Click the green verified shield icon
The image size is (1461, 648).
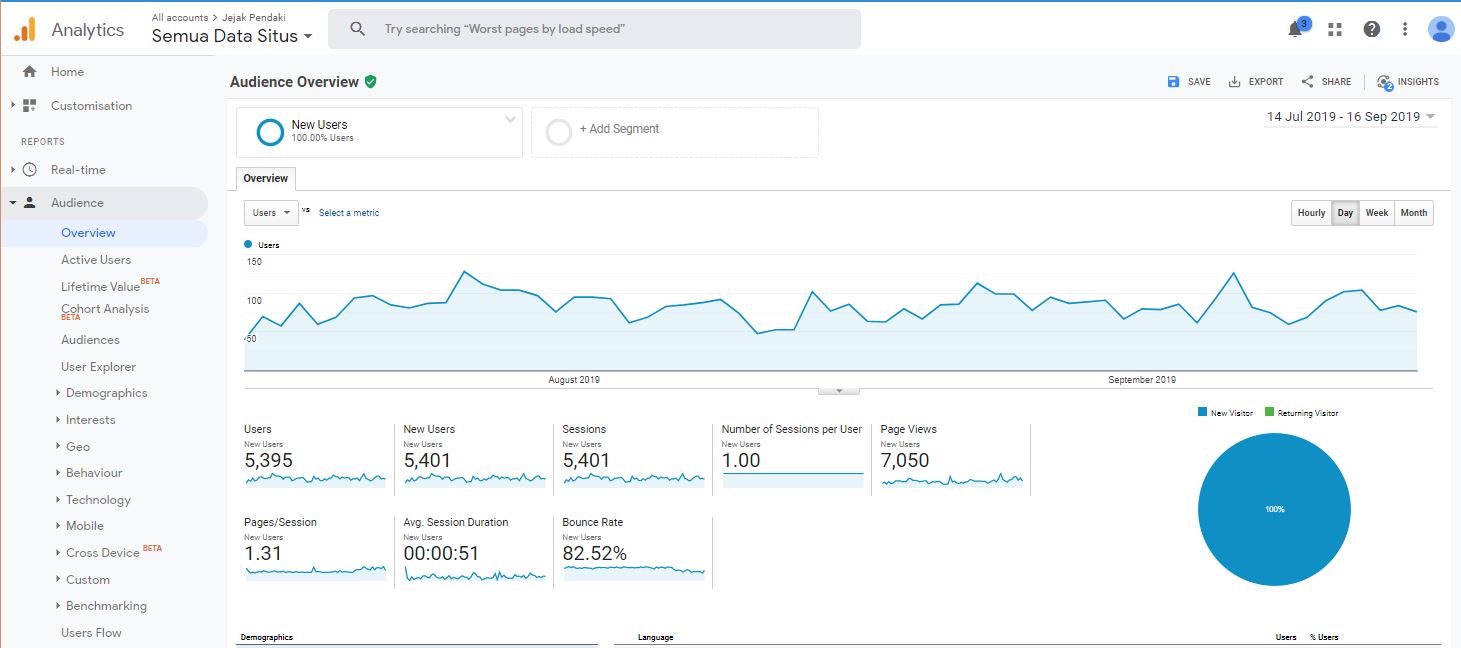coord(371,82)
